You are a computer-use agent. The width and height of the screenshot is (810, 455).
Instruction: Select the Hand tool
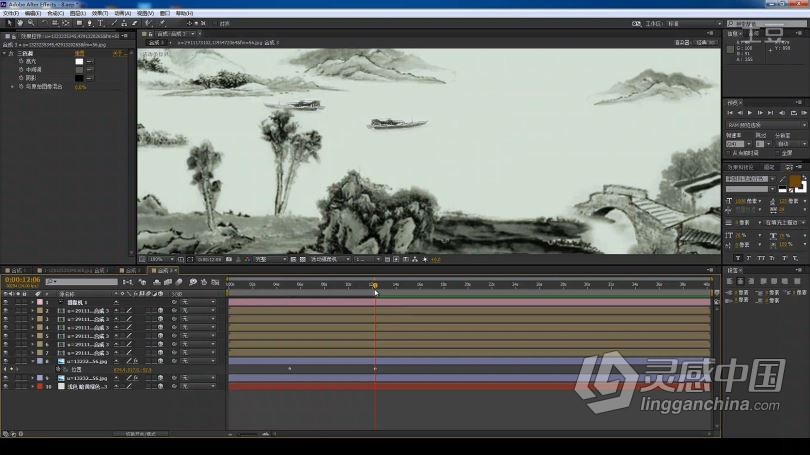(x=20, y=23)
